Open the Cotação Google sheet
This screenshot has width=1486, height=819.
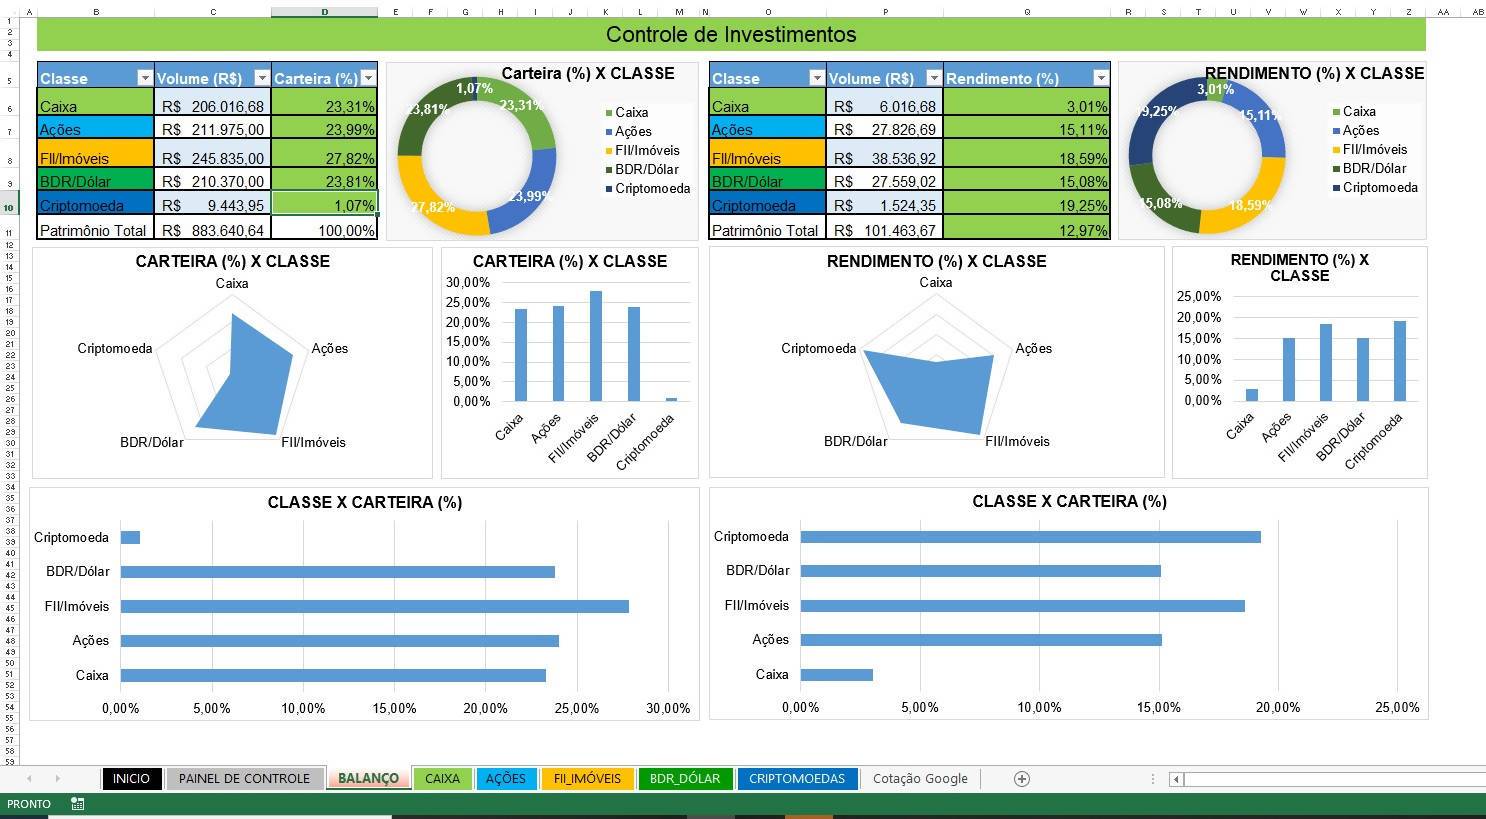point(919,778)
